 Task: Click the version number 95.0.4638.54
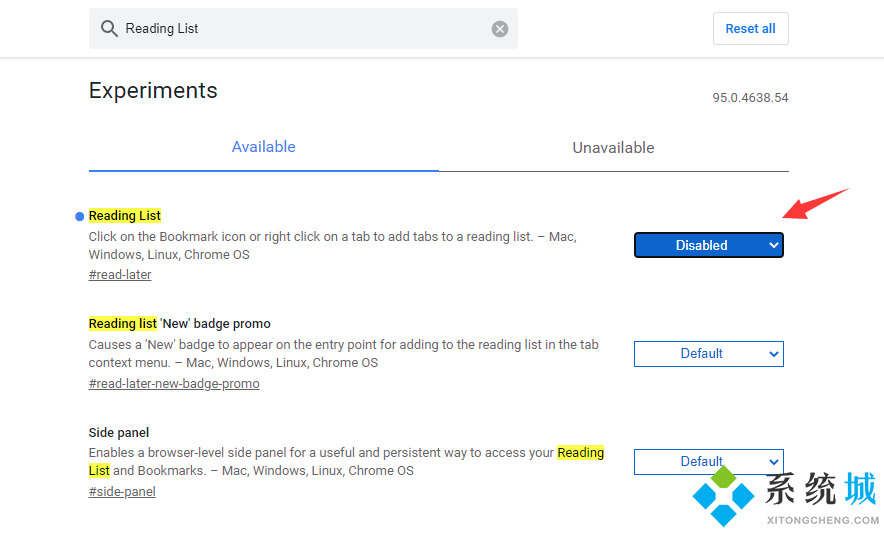(750, 98)
